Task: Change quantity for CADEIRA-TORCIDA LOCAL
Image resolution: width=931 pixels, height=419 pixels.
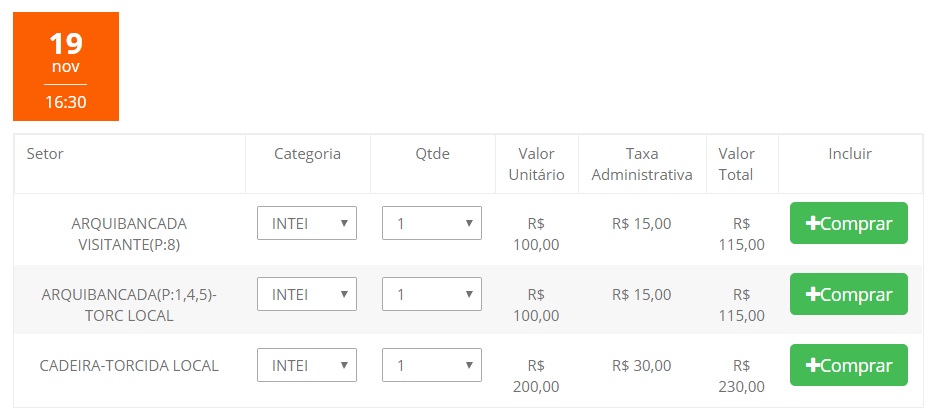Action: 432,365
